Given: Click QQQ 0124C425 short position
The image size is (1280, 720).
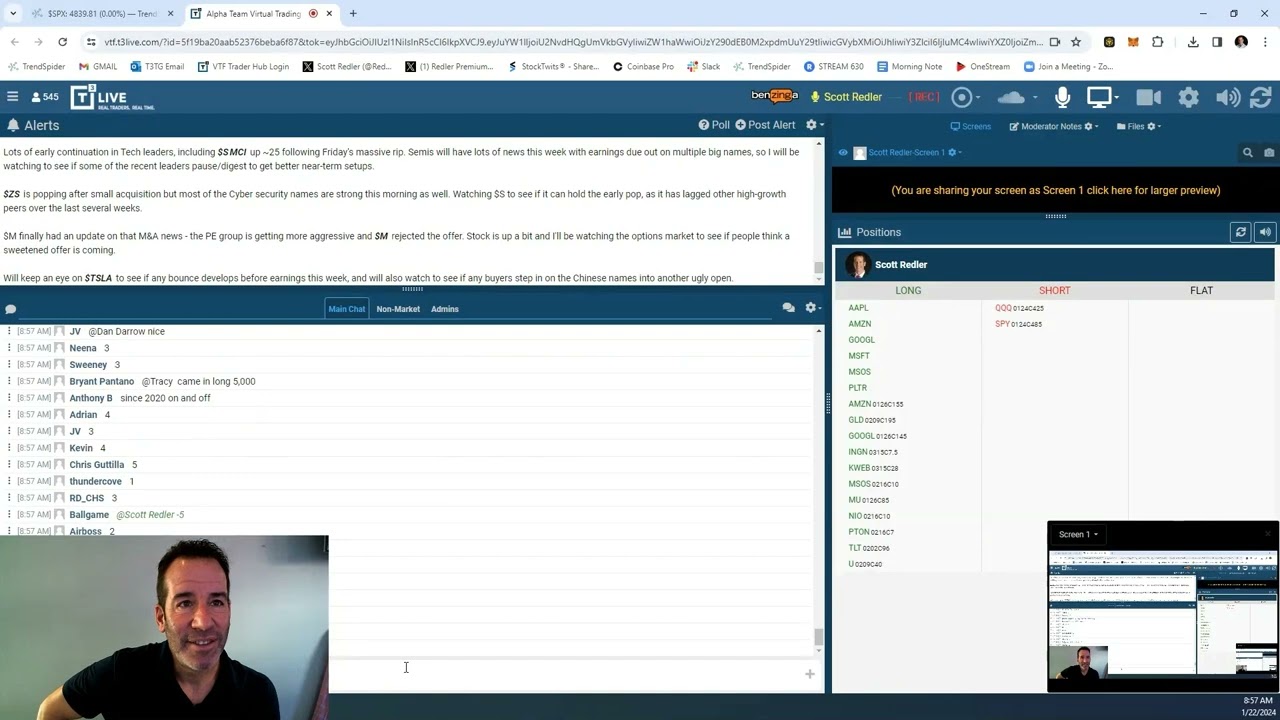Looking at the screenshot, I should (1019, 308).
